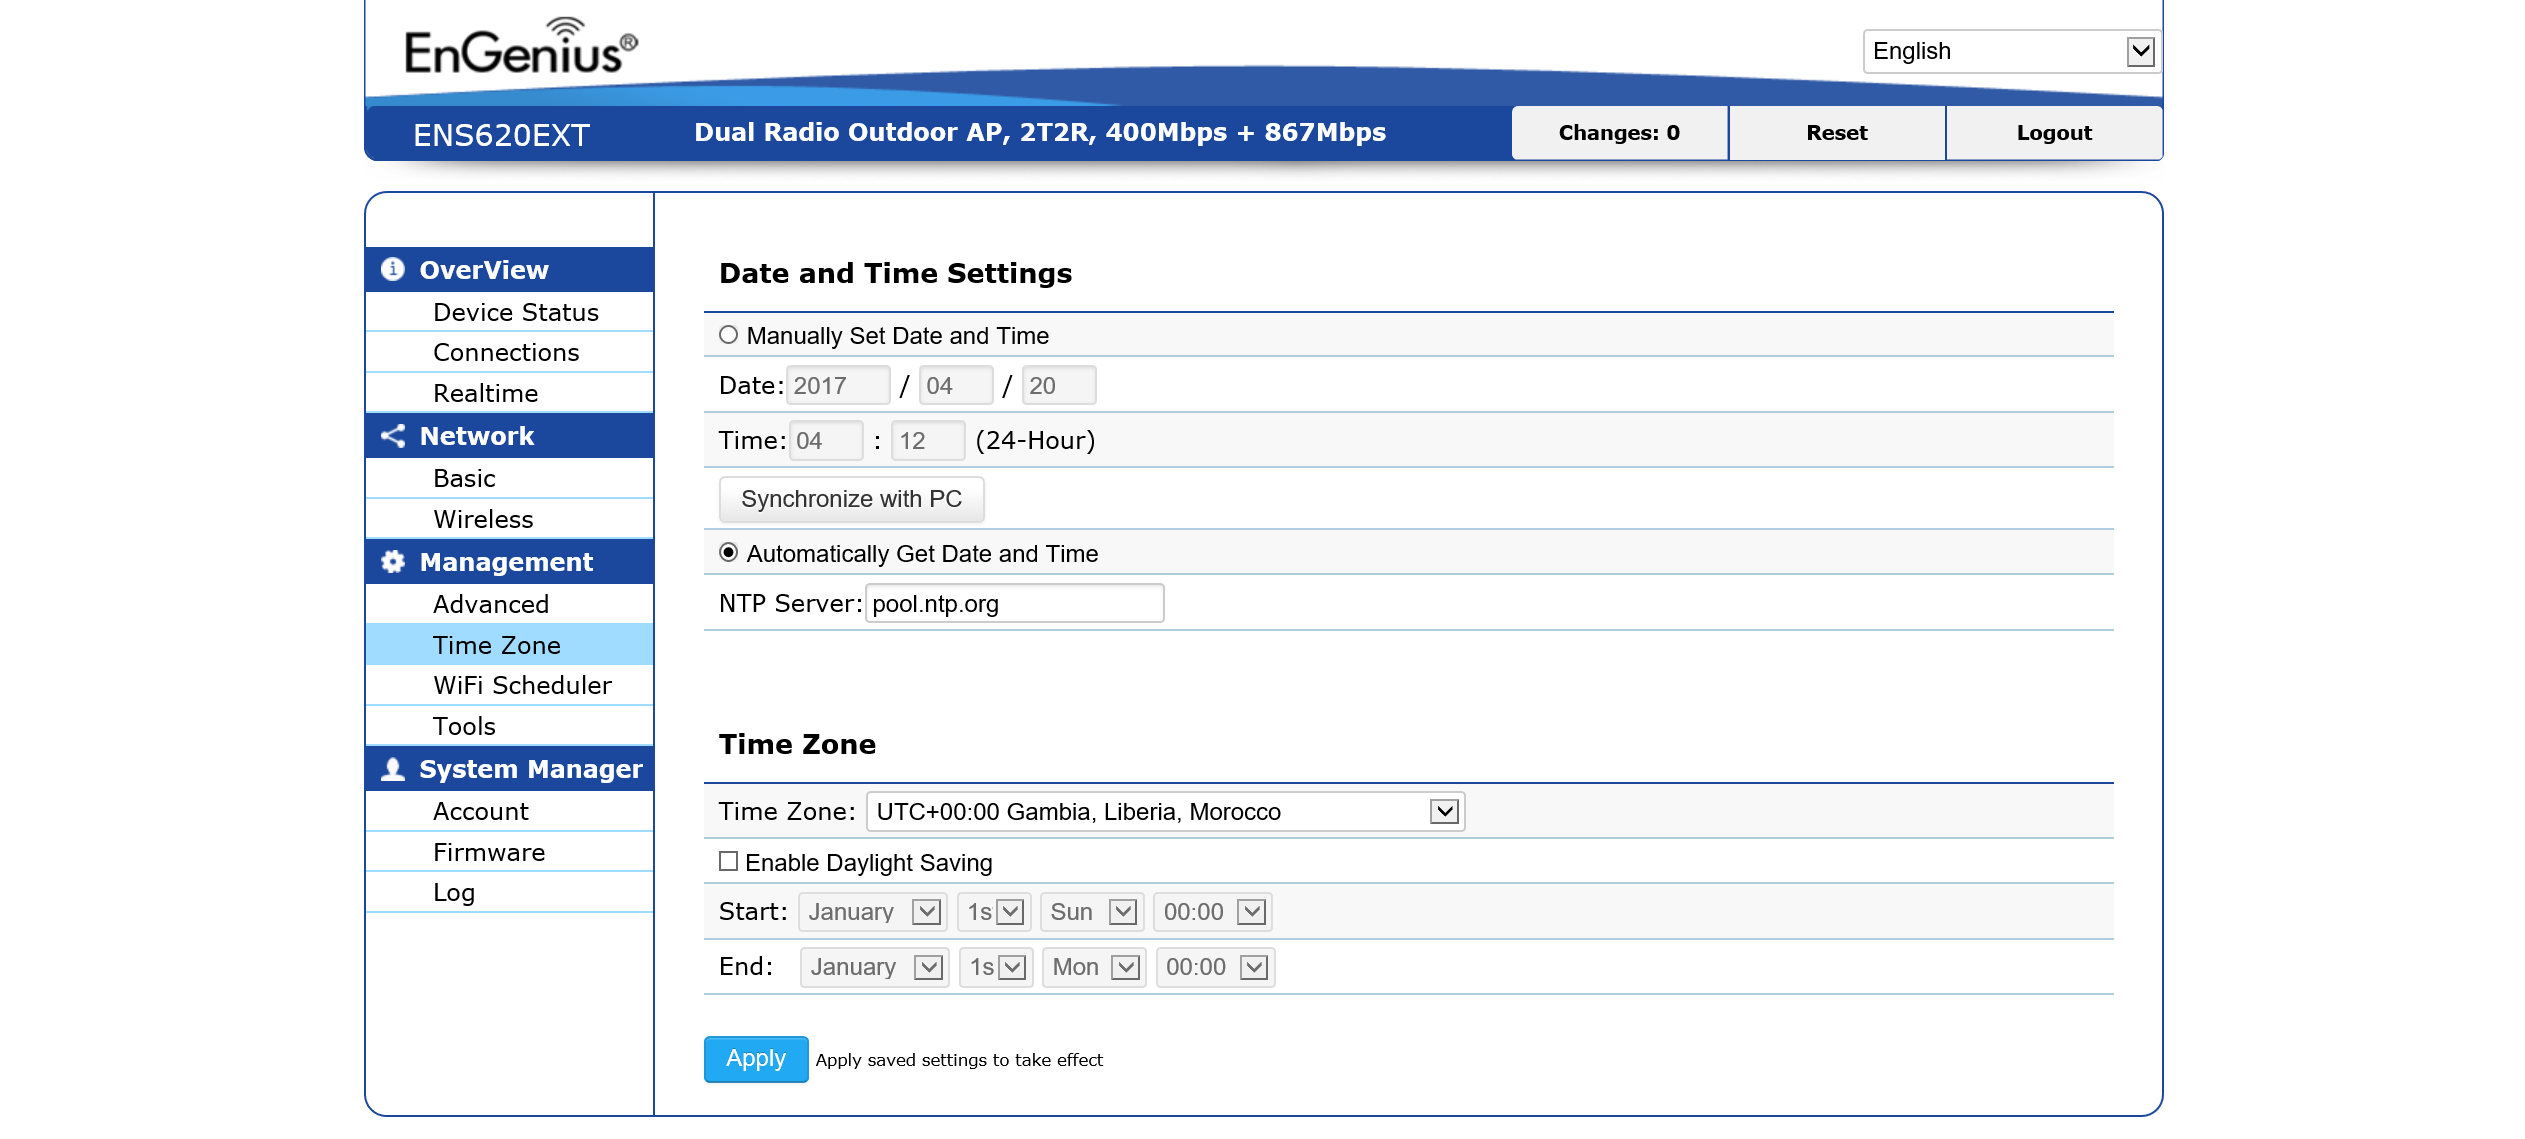This screenshot has height=1139, width=2525.
Task: Open Advanced management page
Action: (510, 604)
